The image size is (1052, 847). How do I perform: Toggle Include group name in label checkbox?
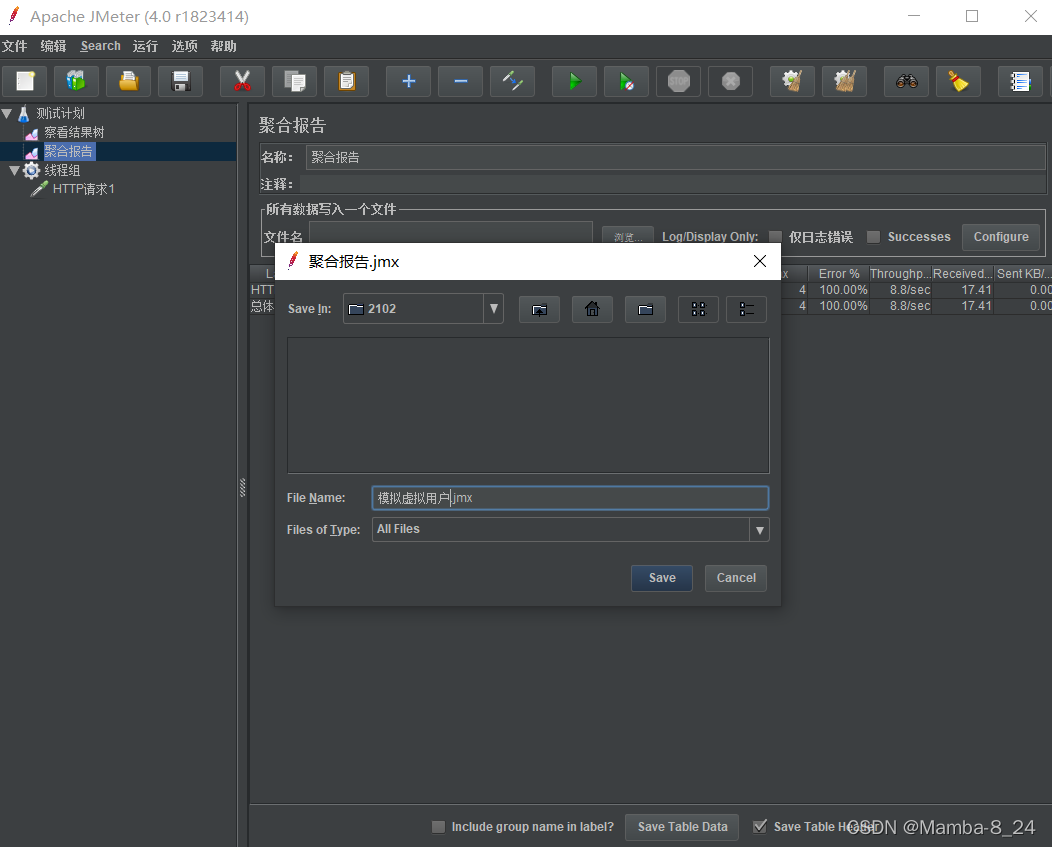click(x=438, y=827)
